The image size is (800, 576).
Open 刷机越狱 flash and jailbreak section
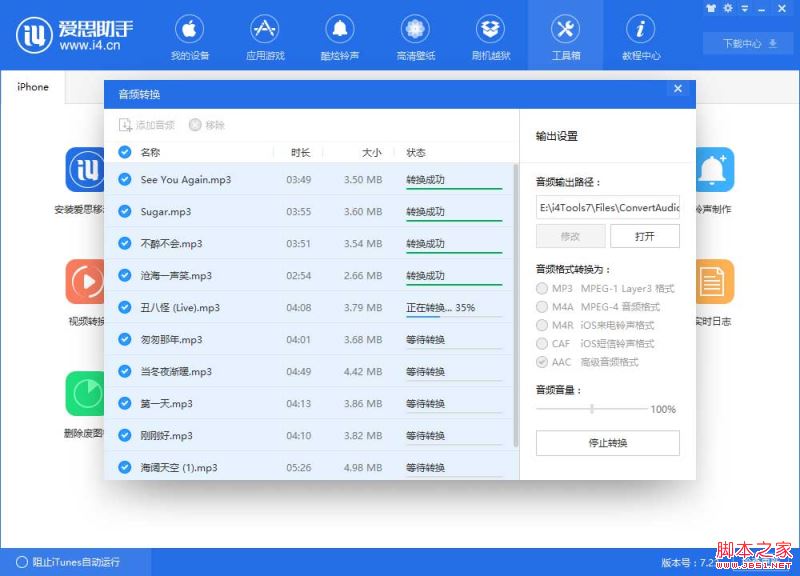tap(491, 38)
